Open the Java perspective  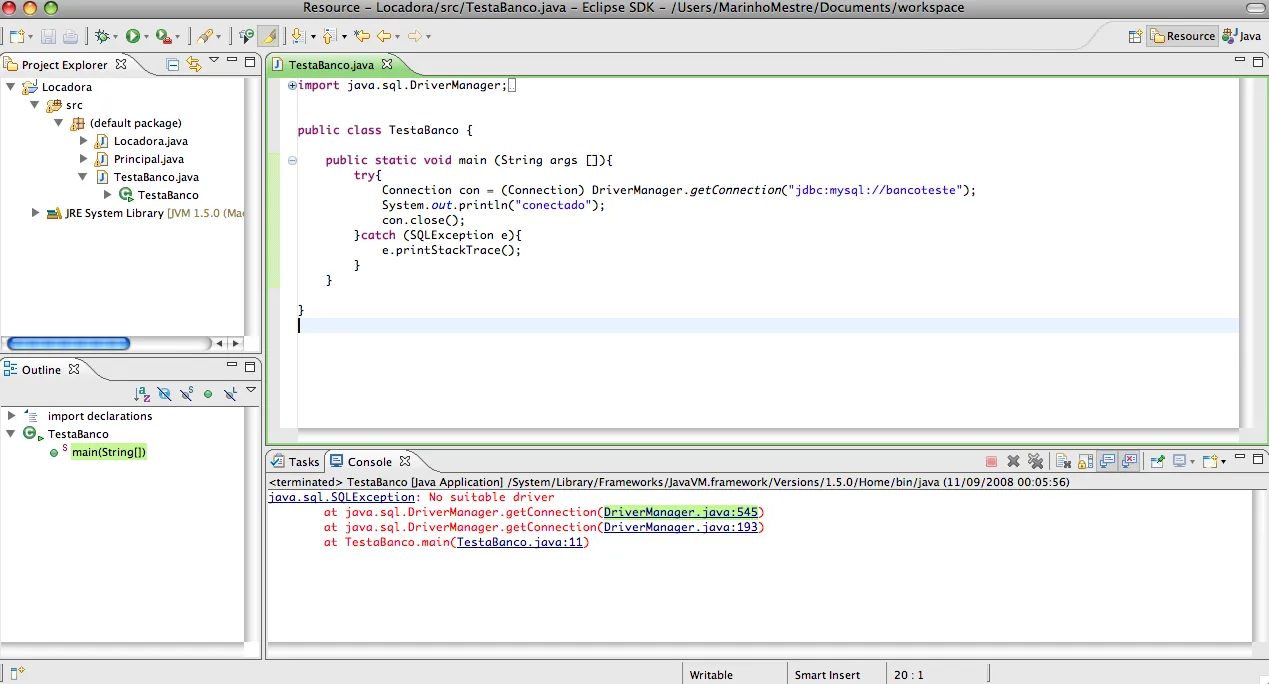pyautogui.click(x=1242, y=36)
